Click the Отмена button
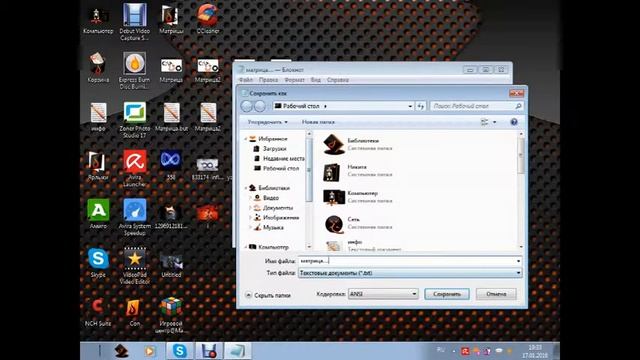The height and width of the screenshot is (360, 640). [x=496, y=294]
